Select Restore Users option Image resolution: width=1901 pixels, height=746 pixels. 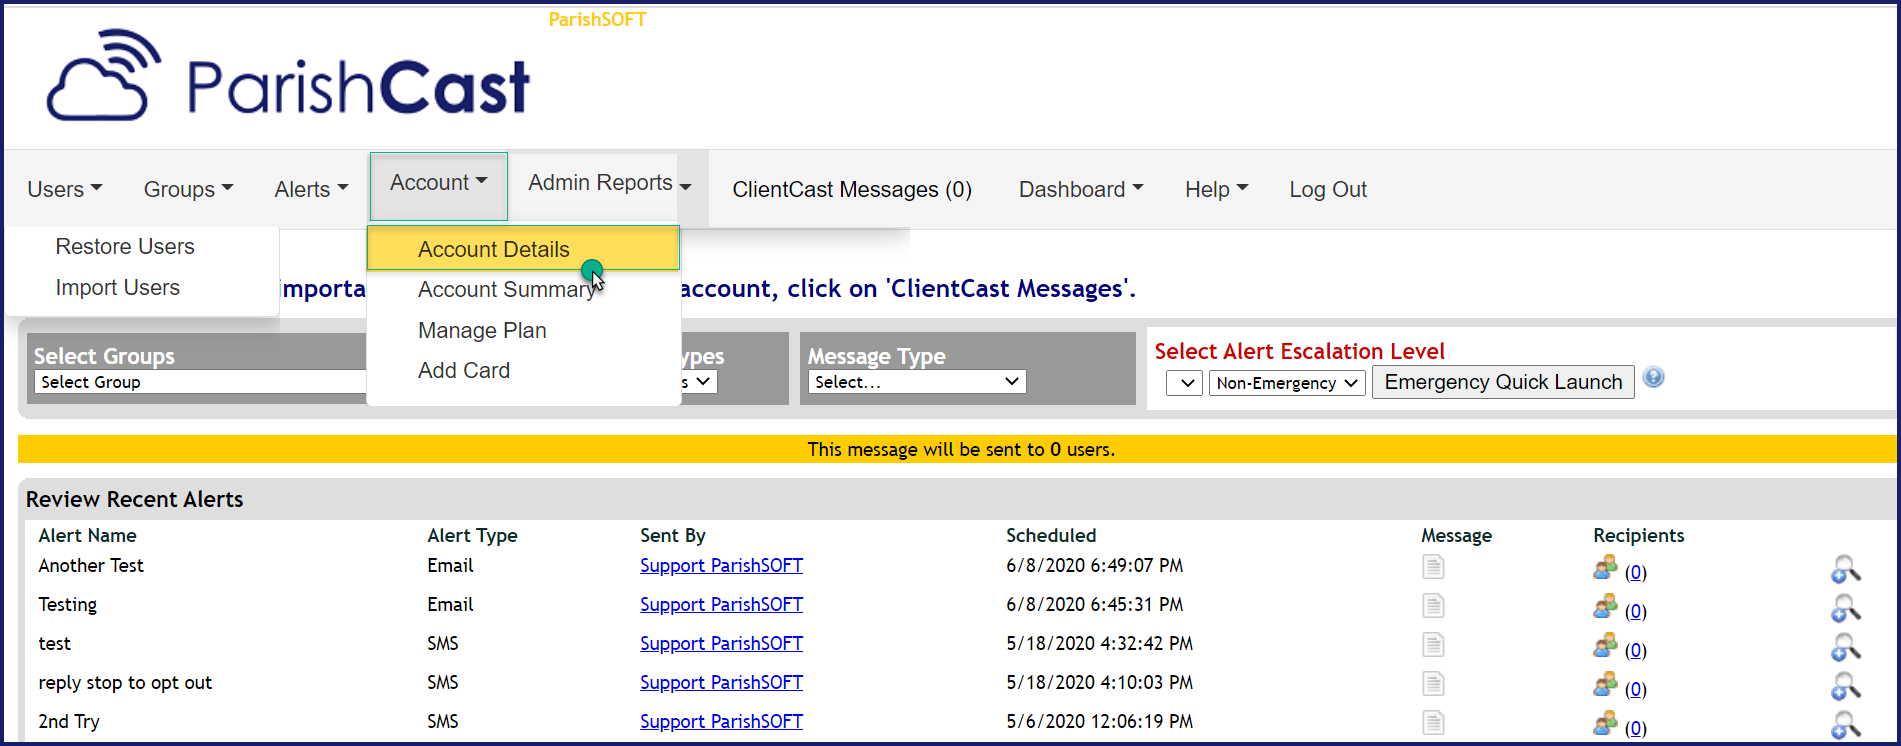click(x=125, y=246)
